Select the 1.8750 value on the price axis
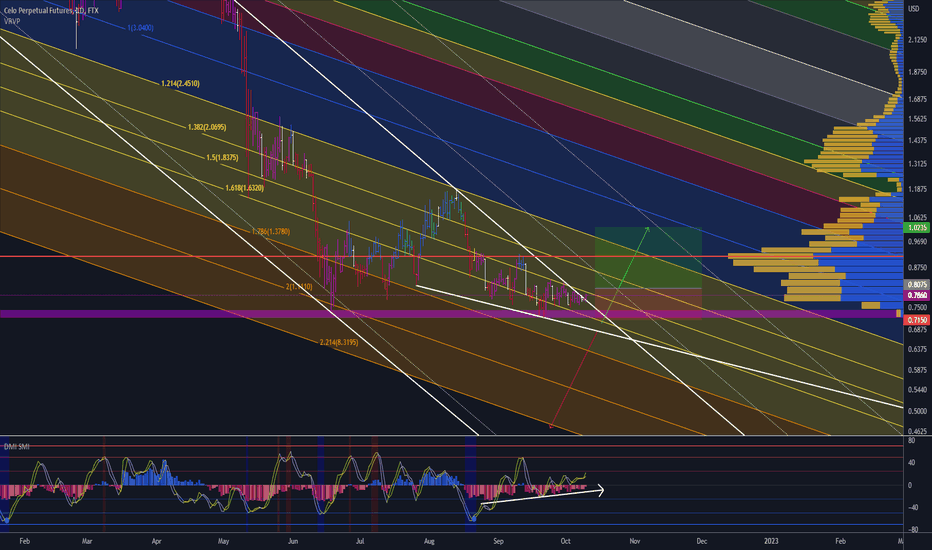 (x=917, y=72)
